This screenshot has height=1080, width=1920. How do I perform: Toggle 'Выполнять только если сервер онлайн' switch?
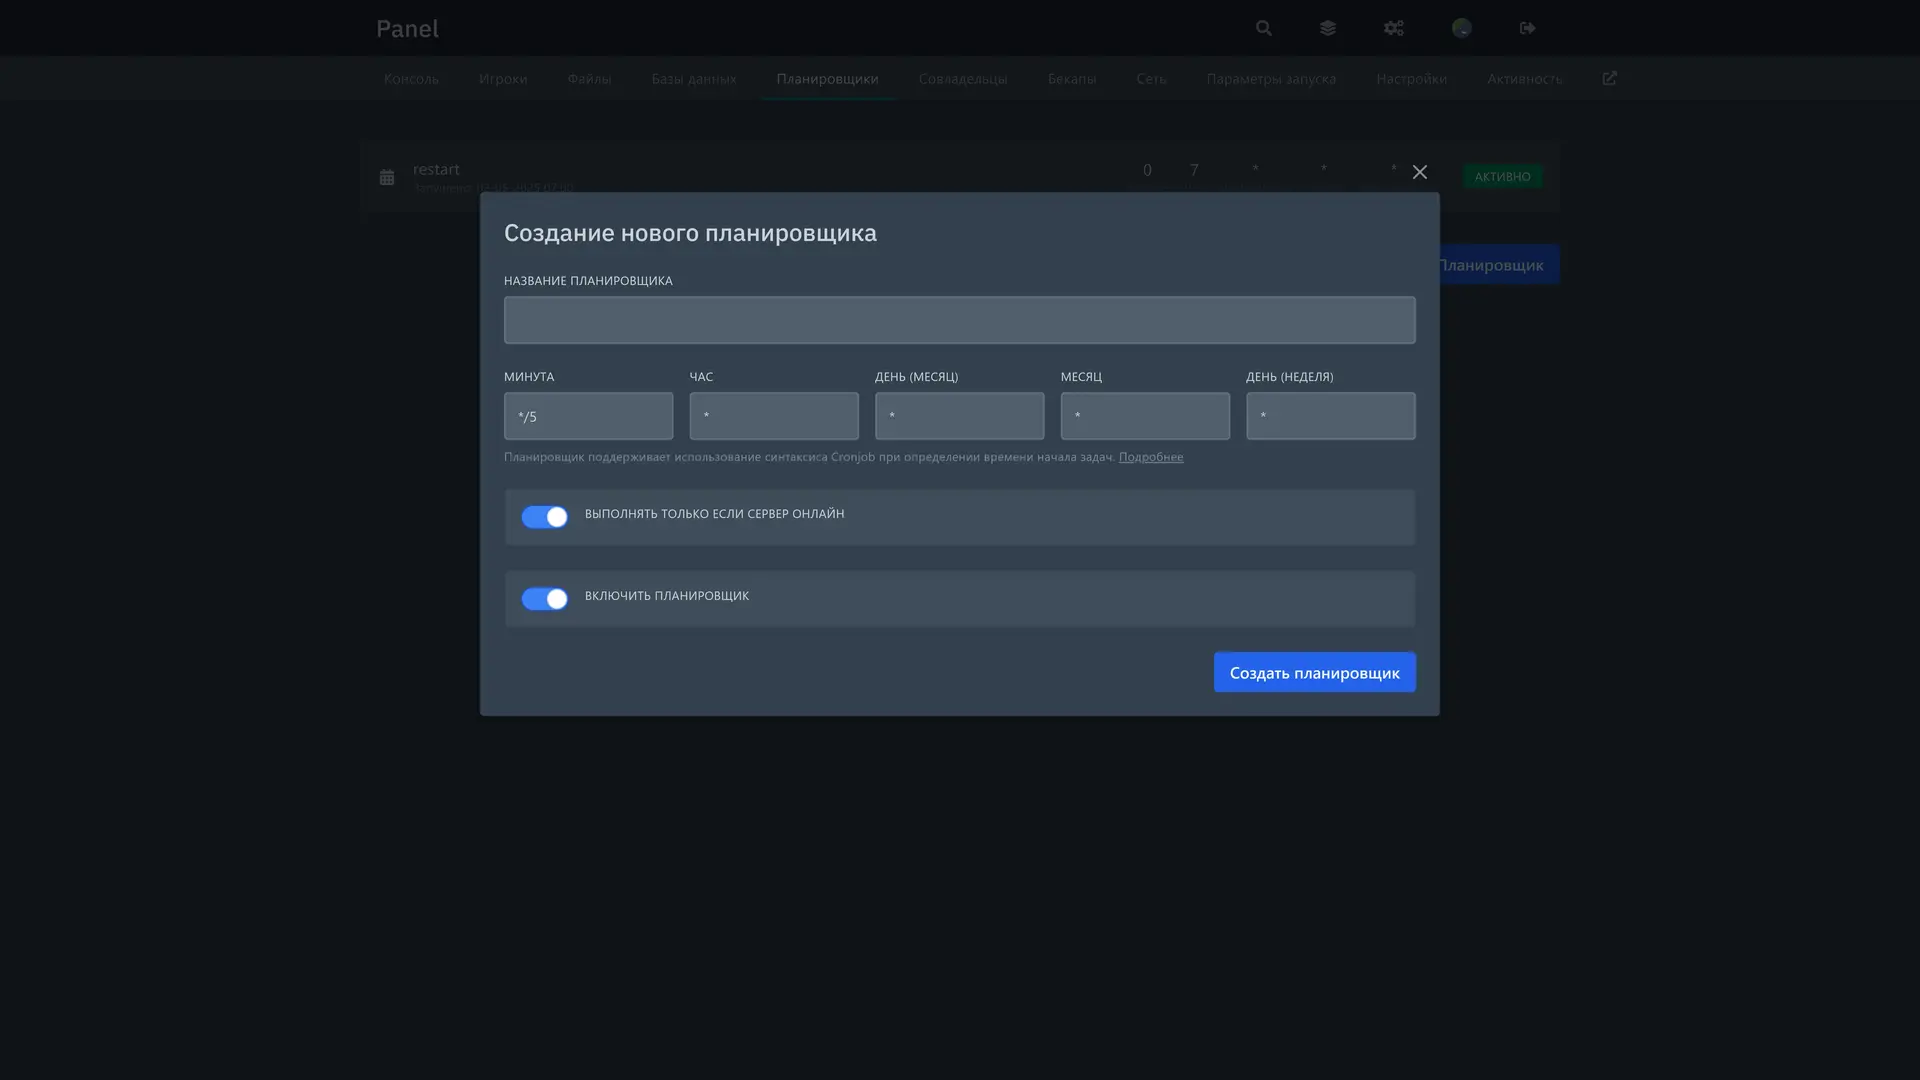tap(545, 517)
